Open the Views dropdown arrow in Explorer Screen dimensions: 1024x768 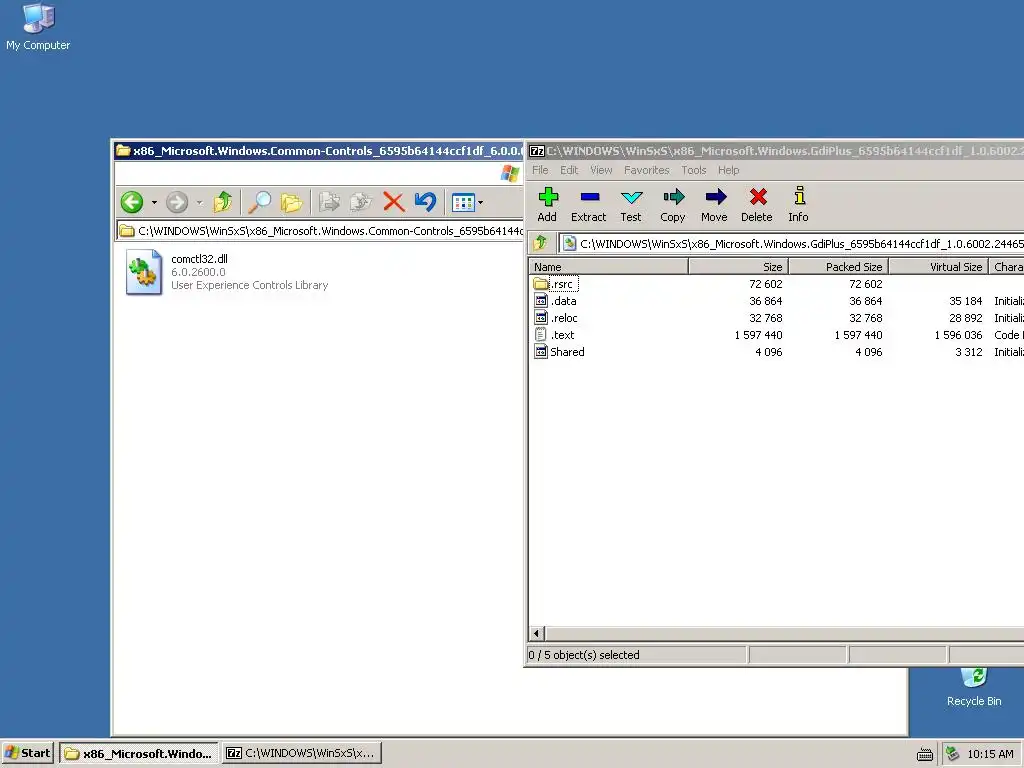481,202
